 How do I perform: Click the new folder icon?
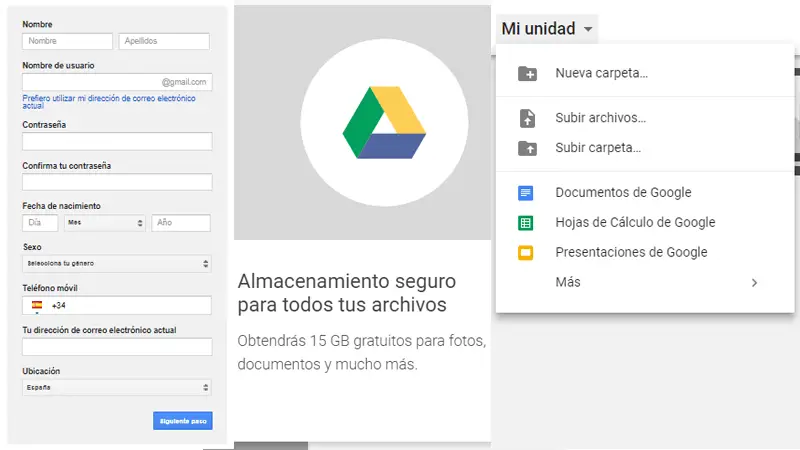pyautogui.click(x=527, y=73)
